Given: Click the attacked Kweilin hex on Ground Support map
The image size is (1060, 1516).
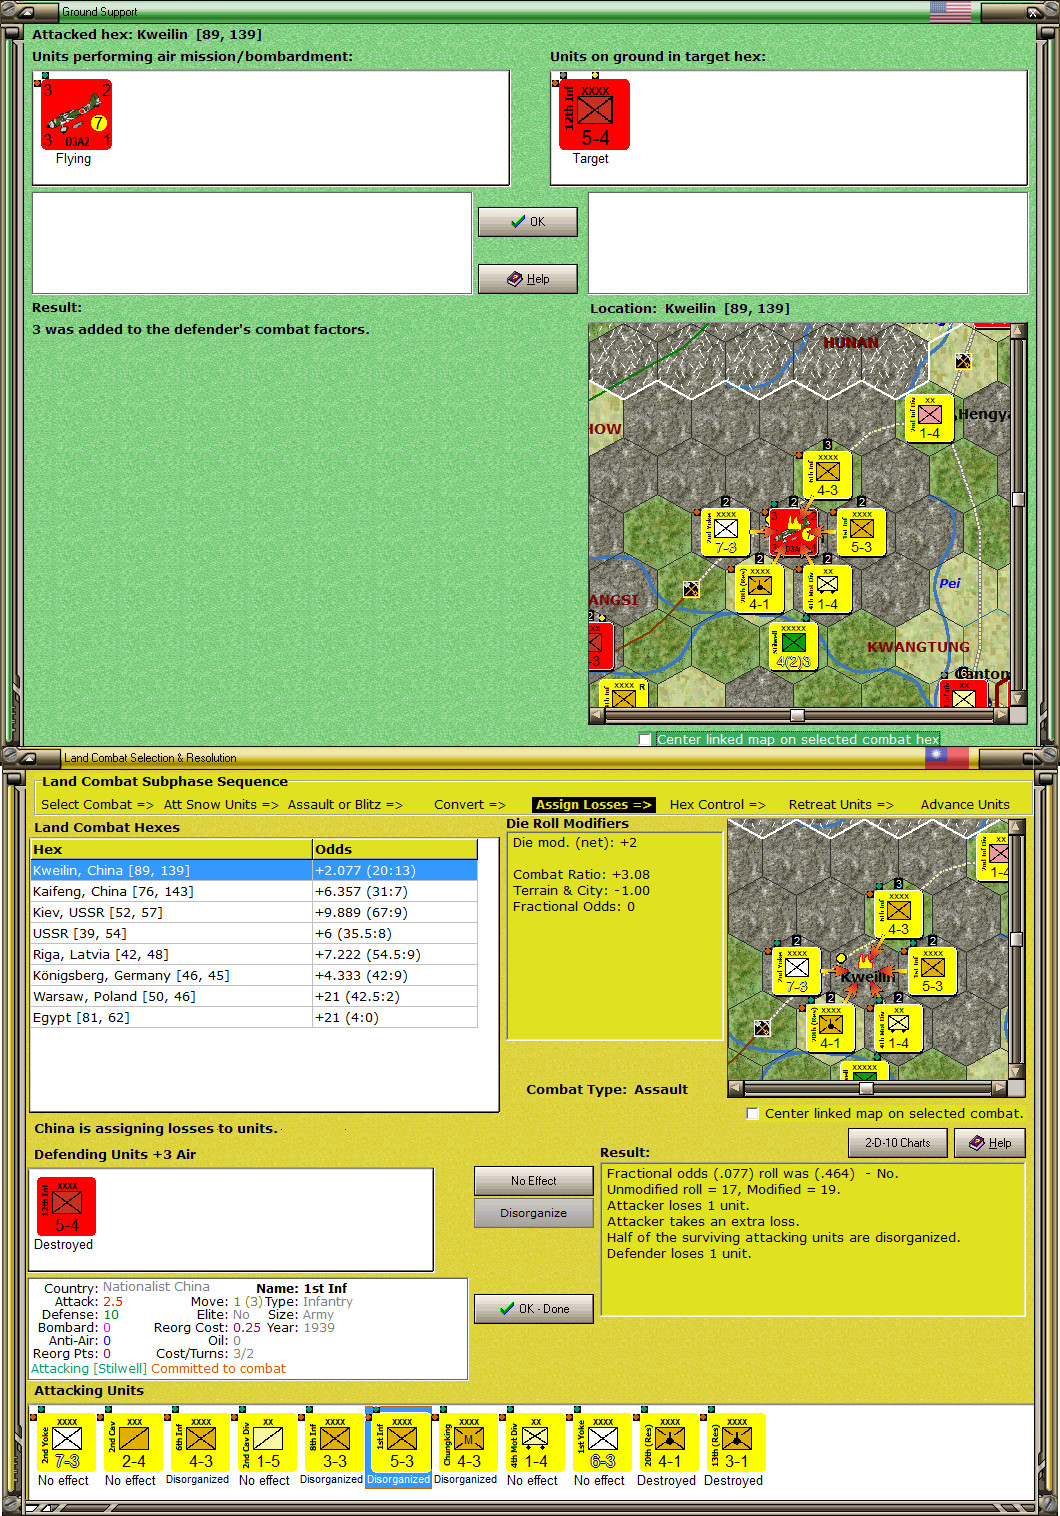Looking at the screenshot, I should [794, 532].
